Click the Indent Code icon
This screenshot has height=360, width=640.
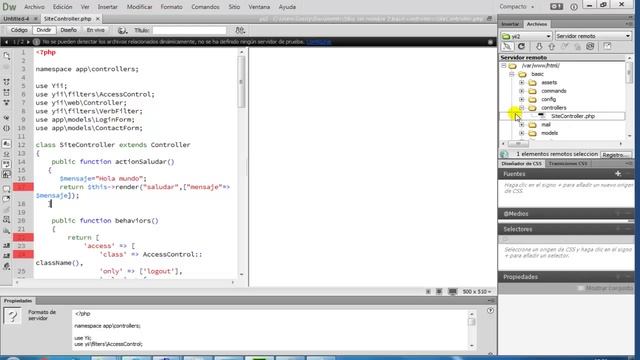point(7,246)
